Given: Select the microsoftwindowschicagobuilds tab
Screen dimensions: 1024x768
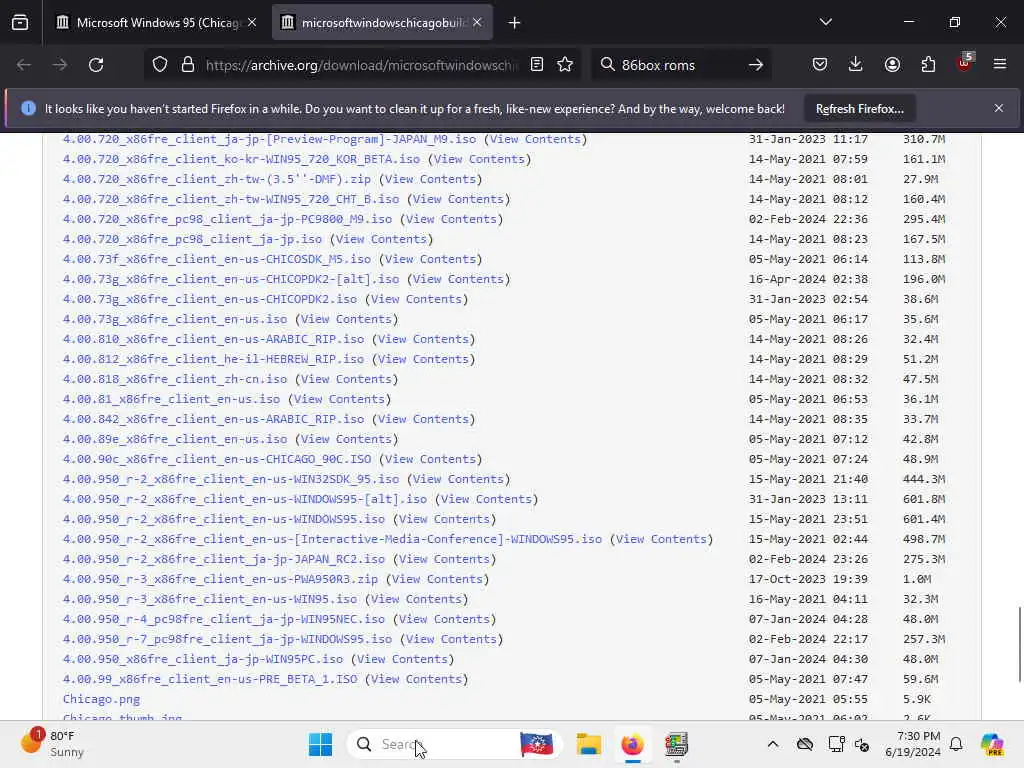Looking at the screenshot, I should (x=382, y=22).
